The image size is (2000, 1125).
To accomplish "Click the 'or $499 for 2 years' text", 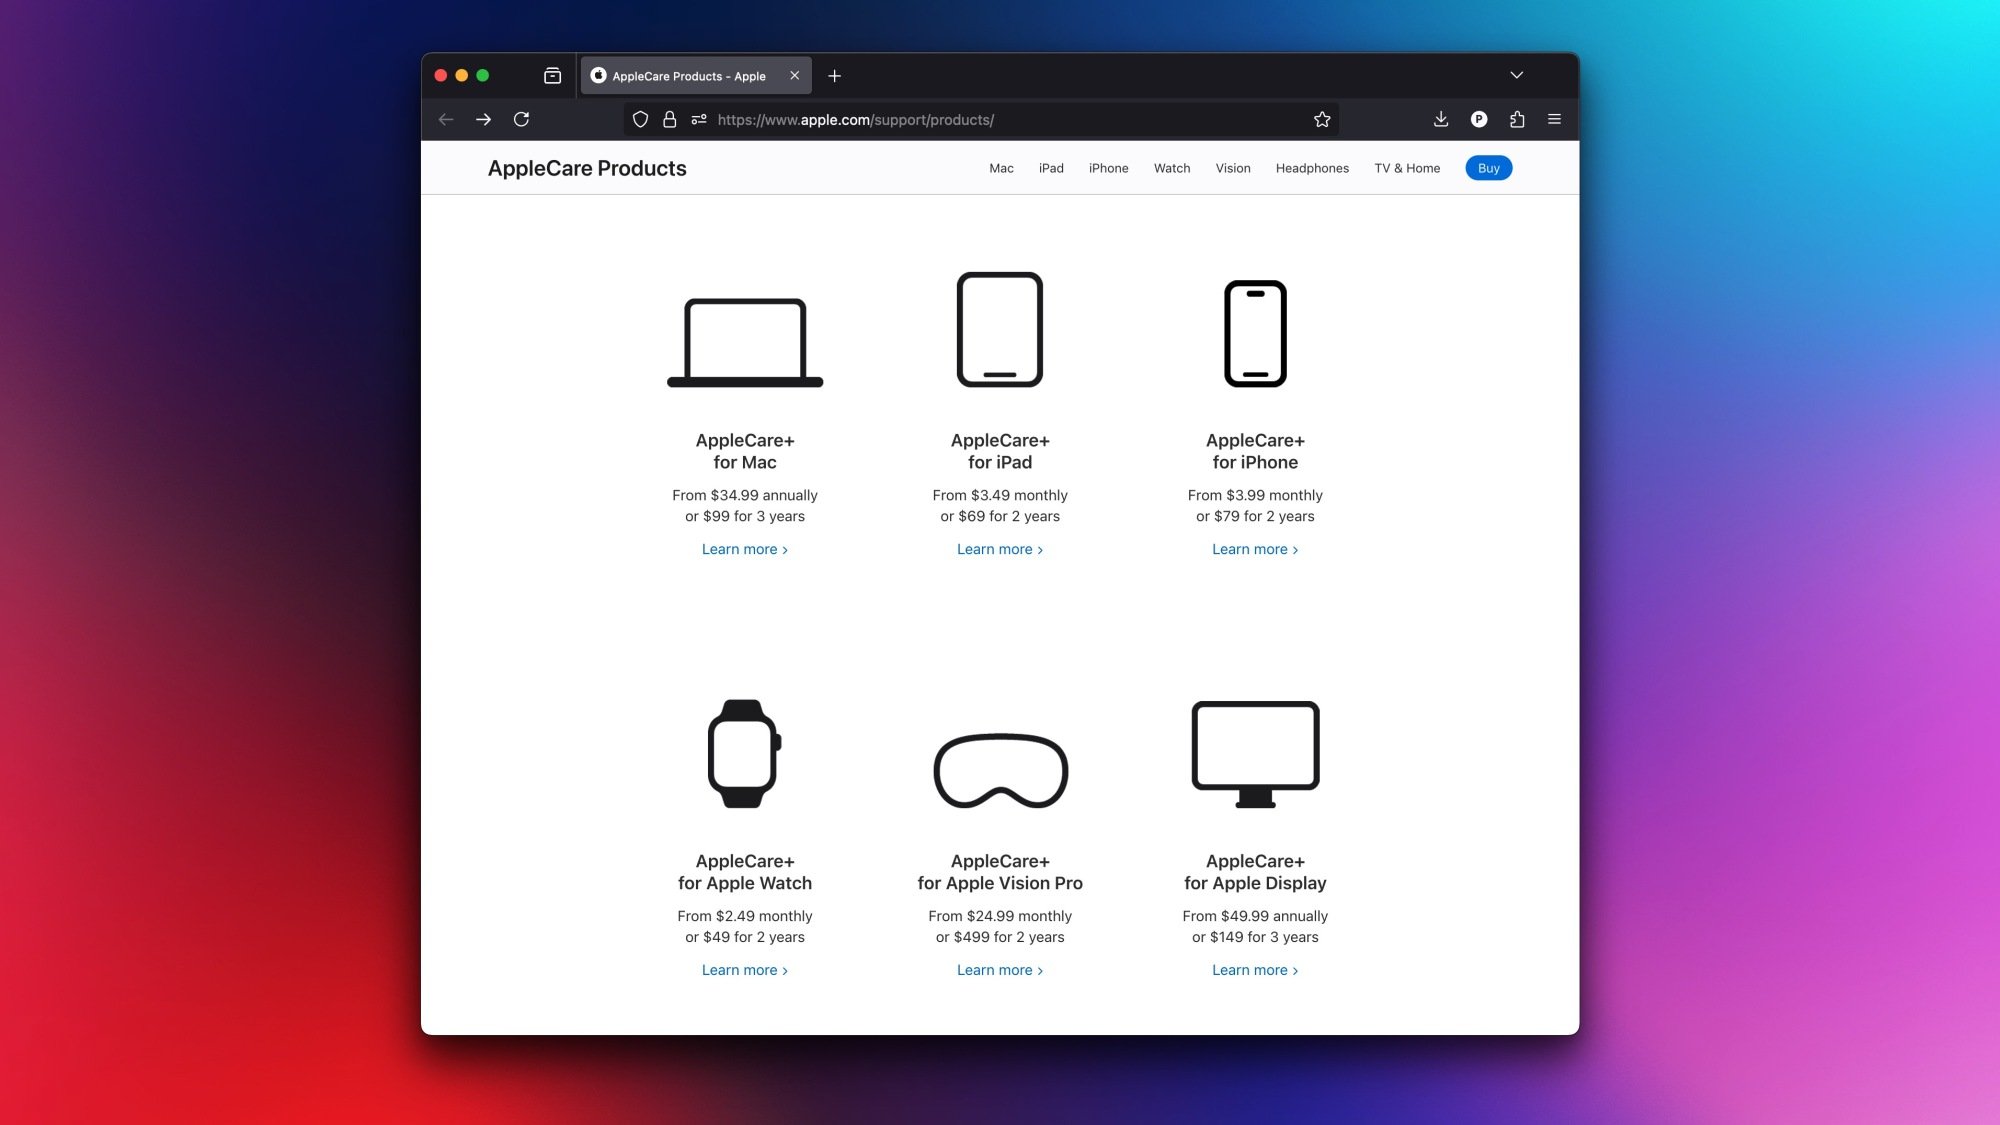I will click(1000, 938).
